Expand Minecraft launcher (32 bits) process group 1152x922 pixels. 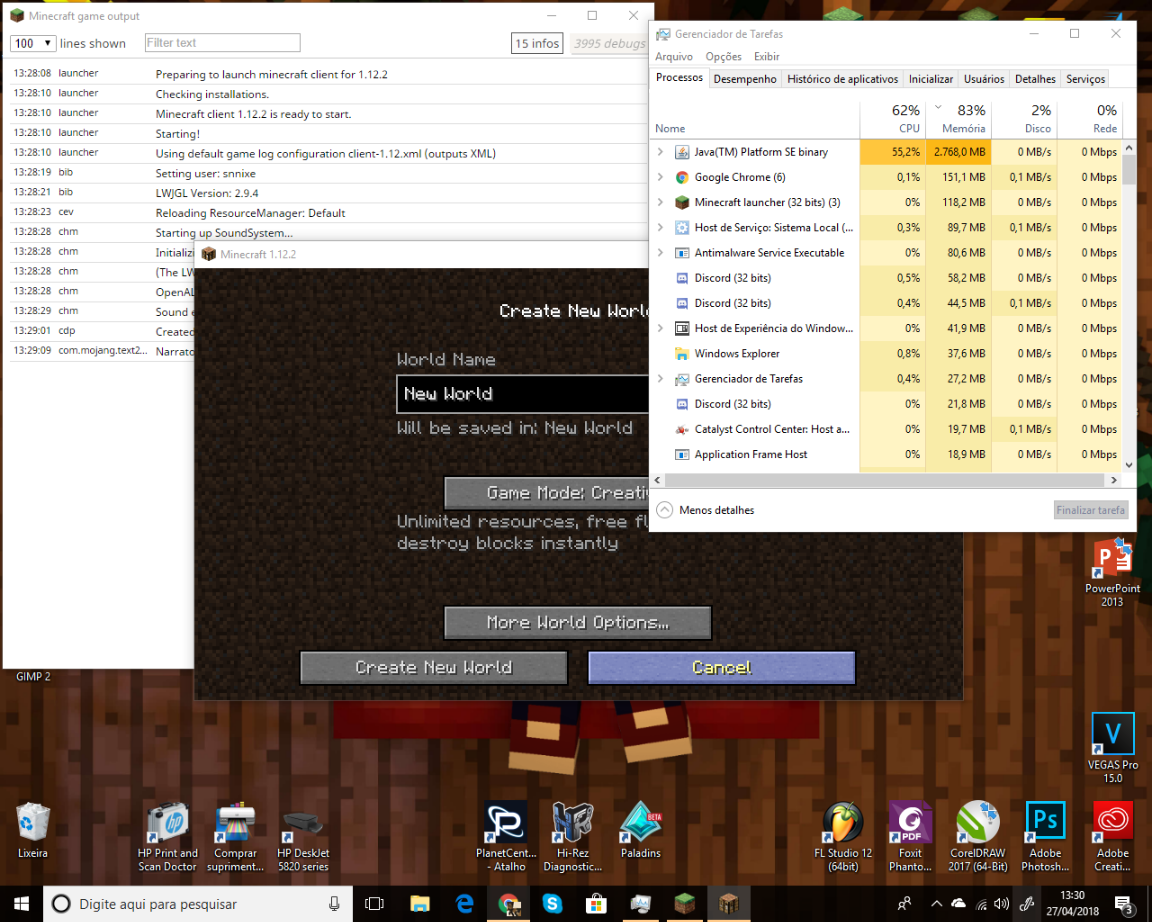click(660, 202)
